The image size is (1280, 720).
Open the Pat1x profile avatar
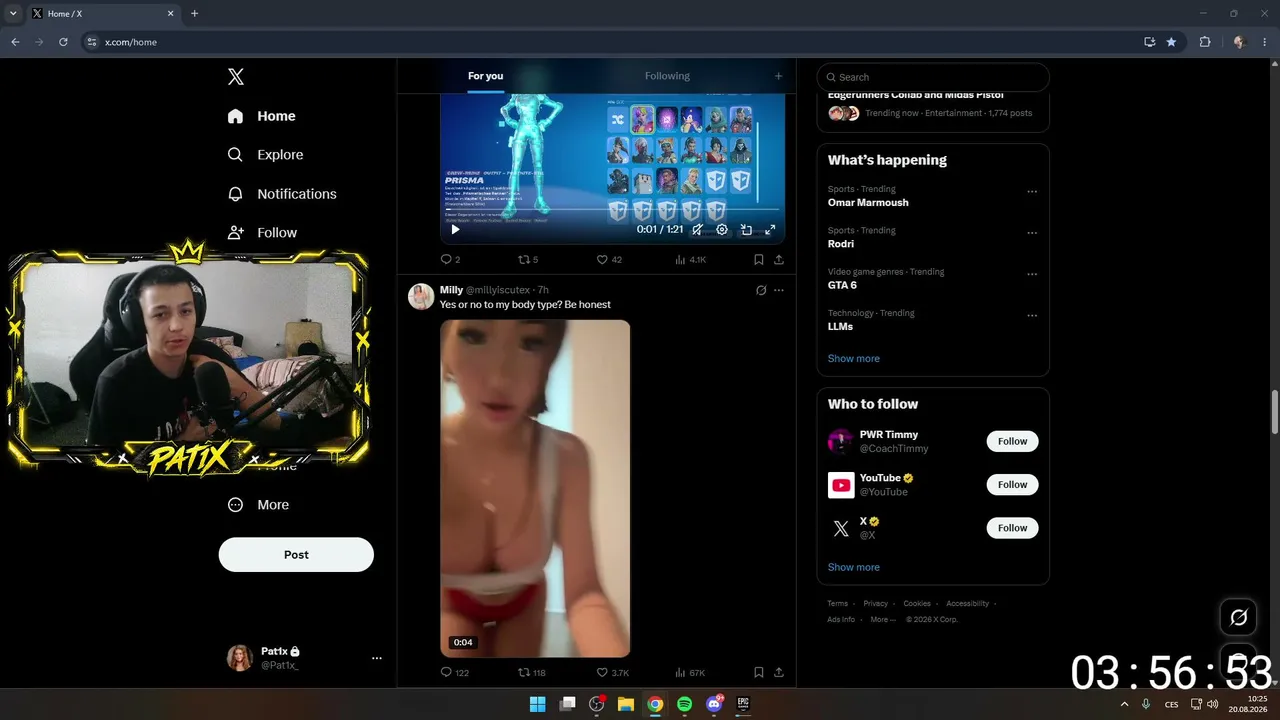click(240, 658)
